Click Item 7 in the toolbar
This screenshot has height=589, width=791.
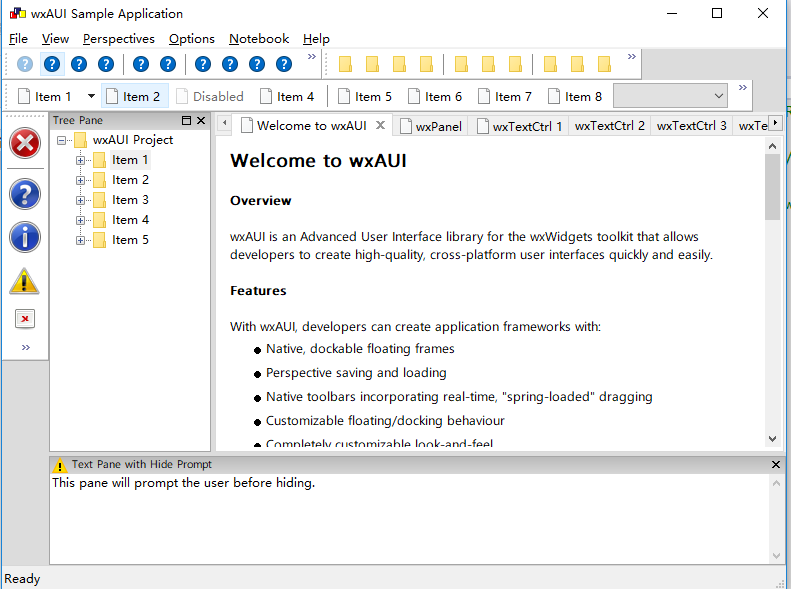(x=505, y=96)
